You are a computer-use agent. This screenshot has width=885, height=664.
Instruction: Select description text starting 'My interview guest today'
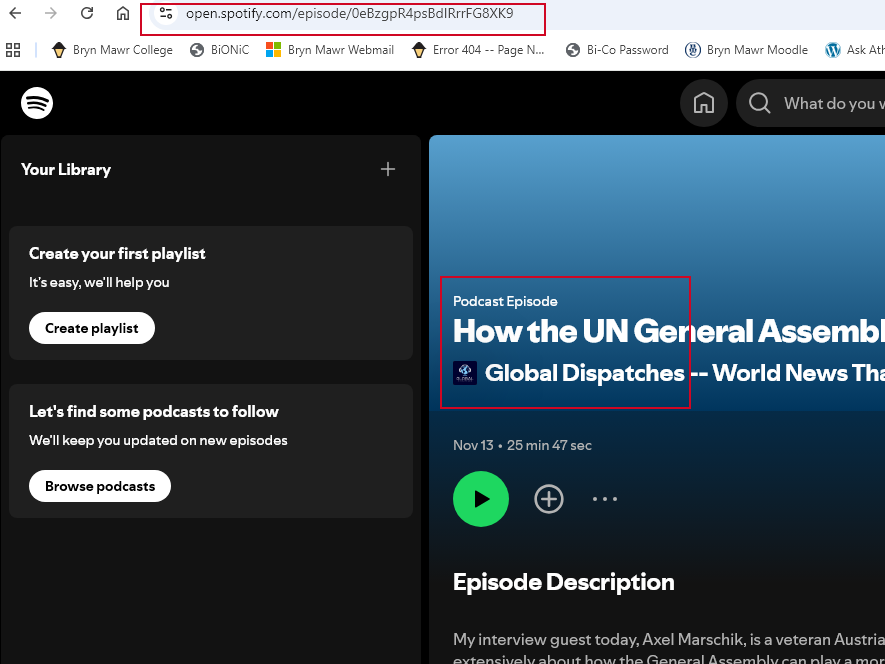[x=669, y=648]
